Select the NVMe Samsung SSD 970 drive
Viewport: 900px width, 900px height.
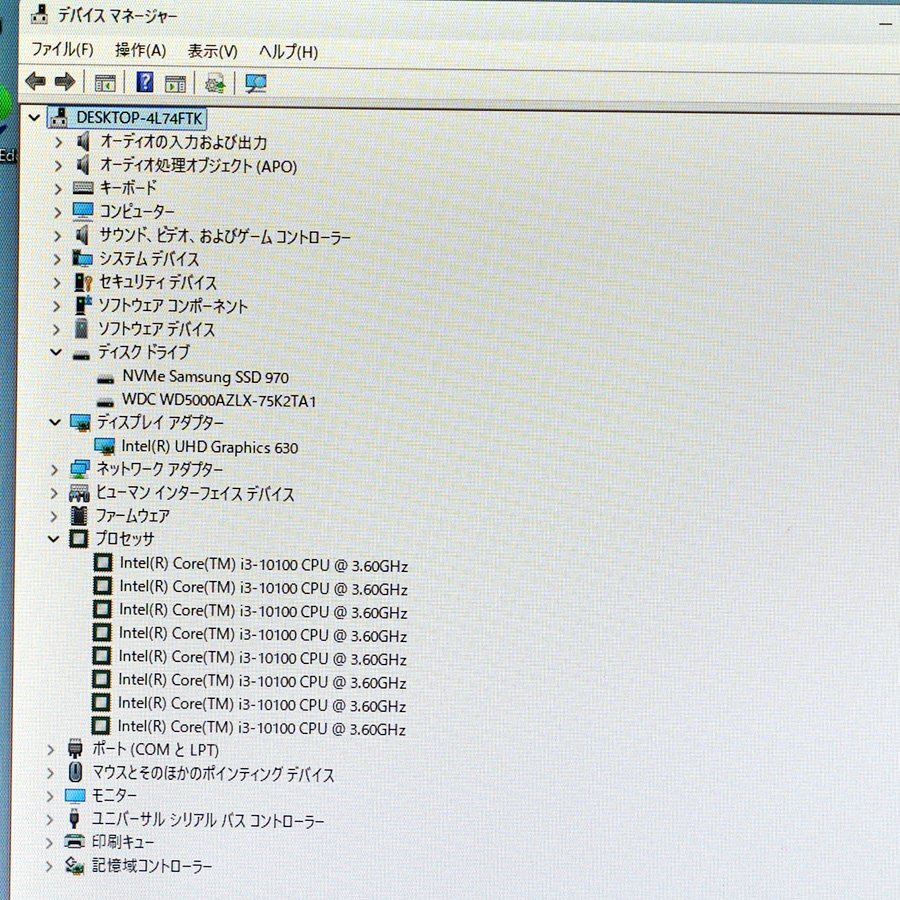(x=205, y=377)
